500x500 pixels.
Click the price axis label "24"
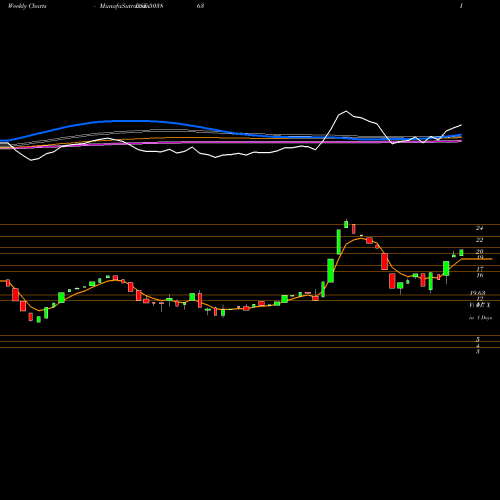pos(479,228)
